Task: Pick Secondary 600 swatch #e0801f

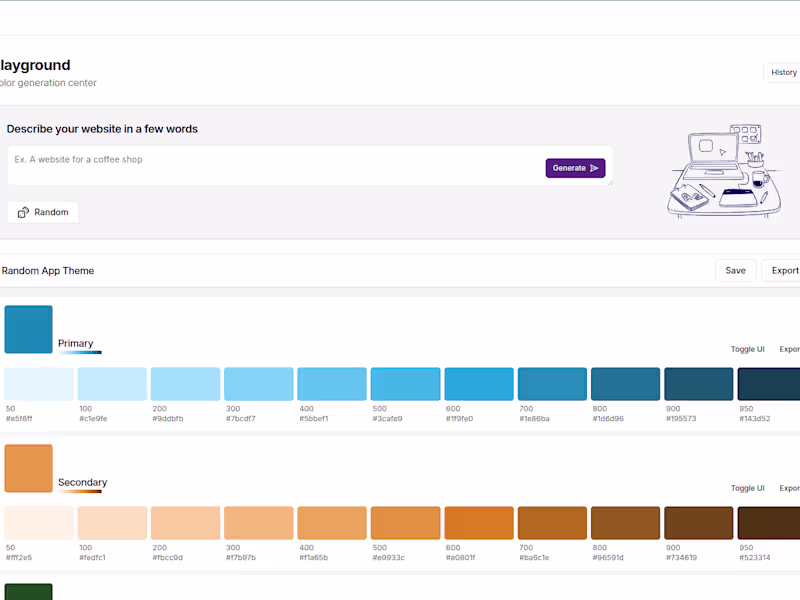Action: tap(479, 523)
